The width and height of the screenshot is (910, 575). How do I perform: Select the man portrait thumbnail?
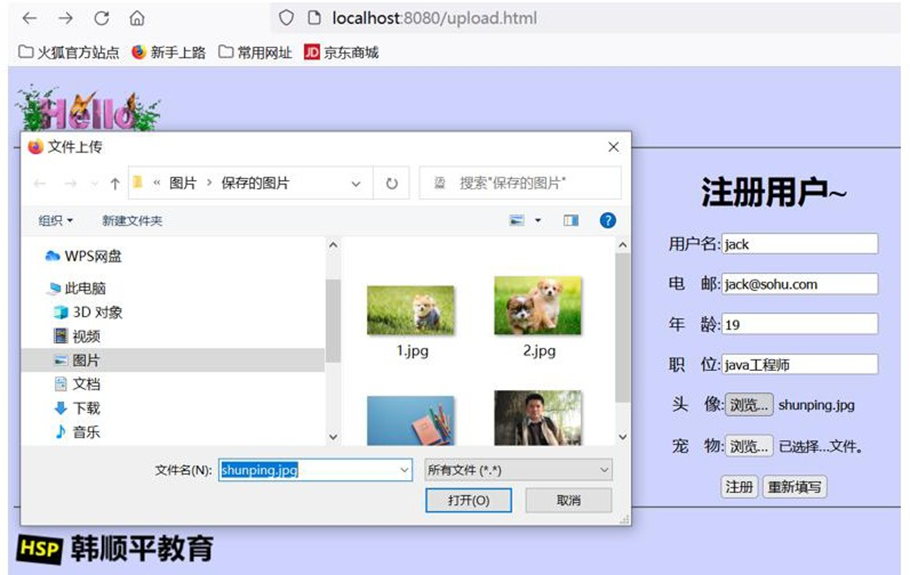coord(537,418)
